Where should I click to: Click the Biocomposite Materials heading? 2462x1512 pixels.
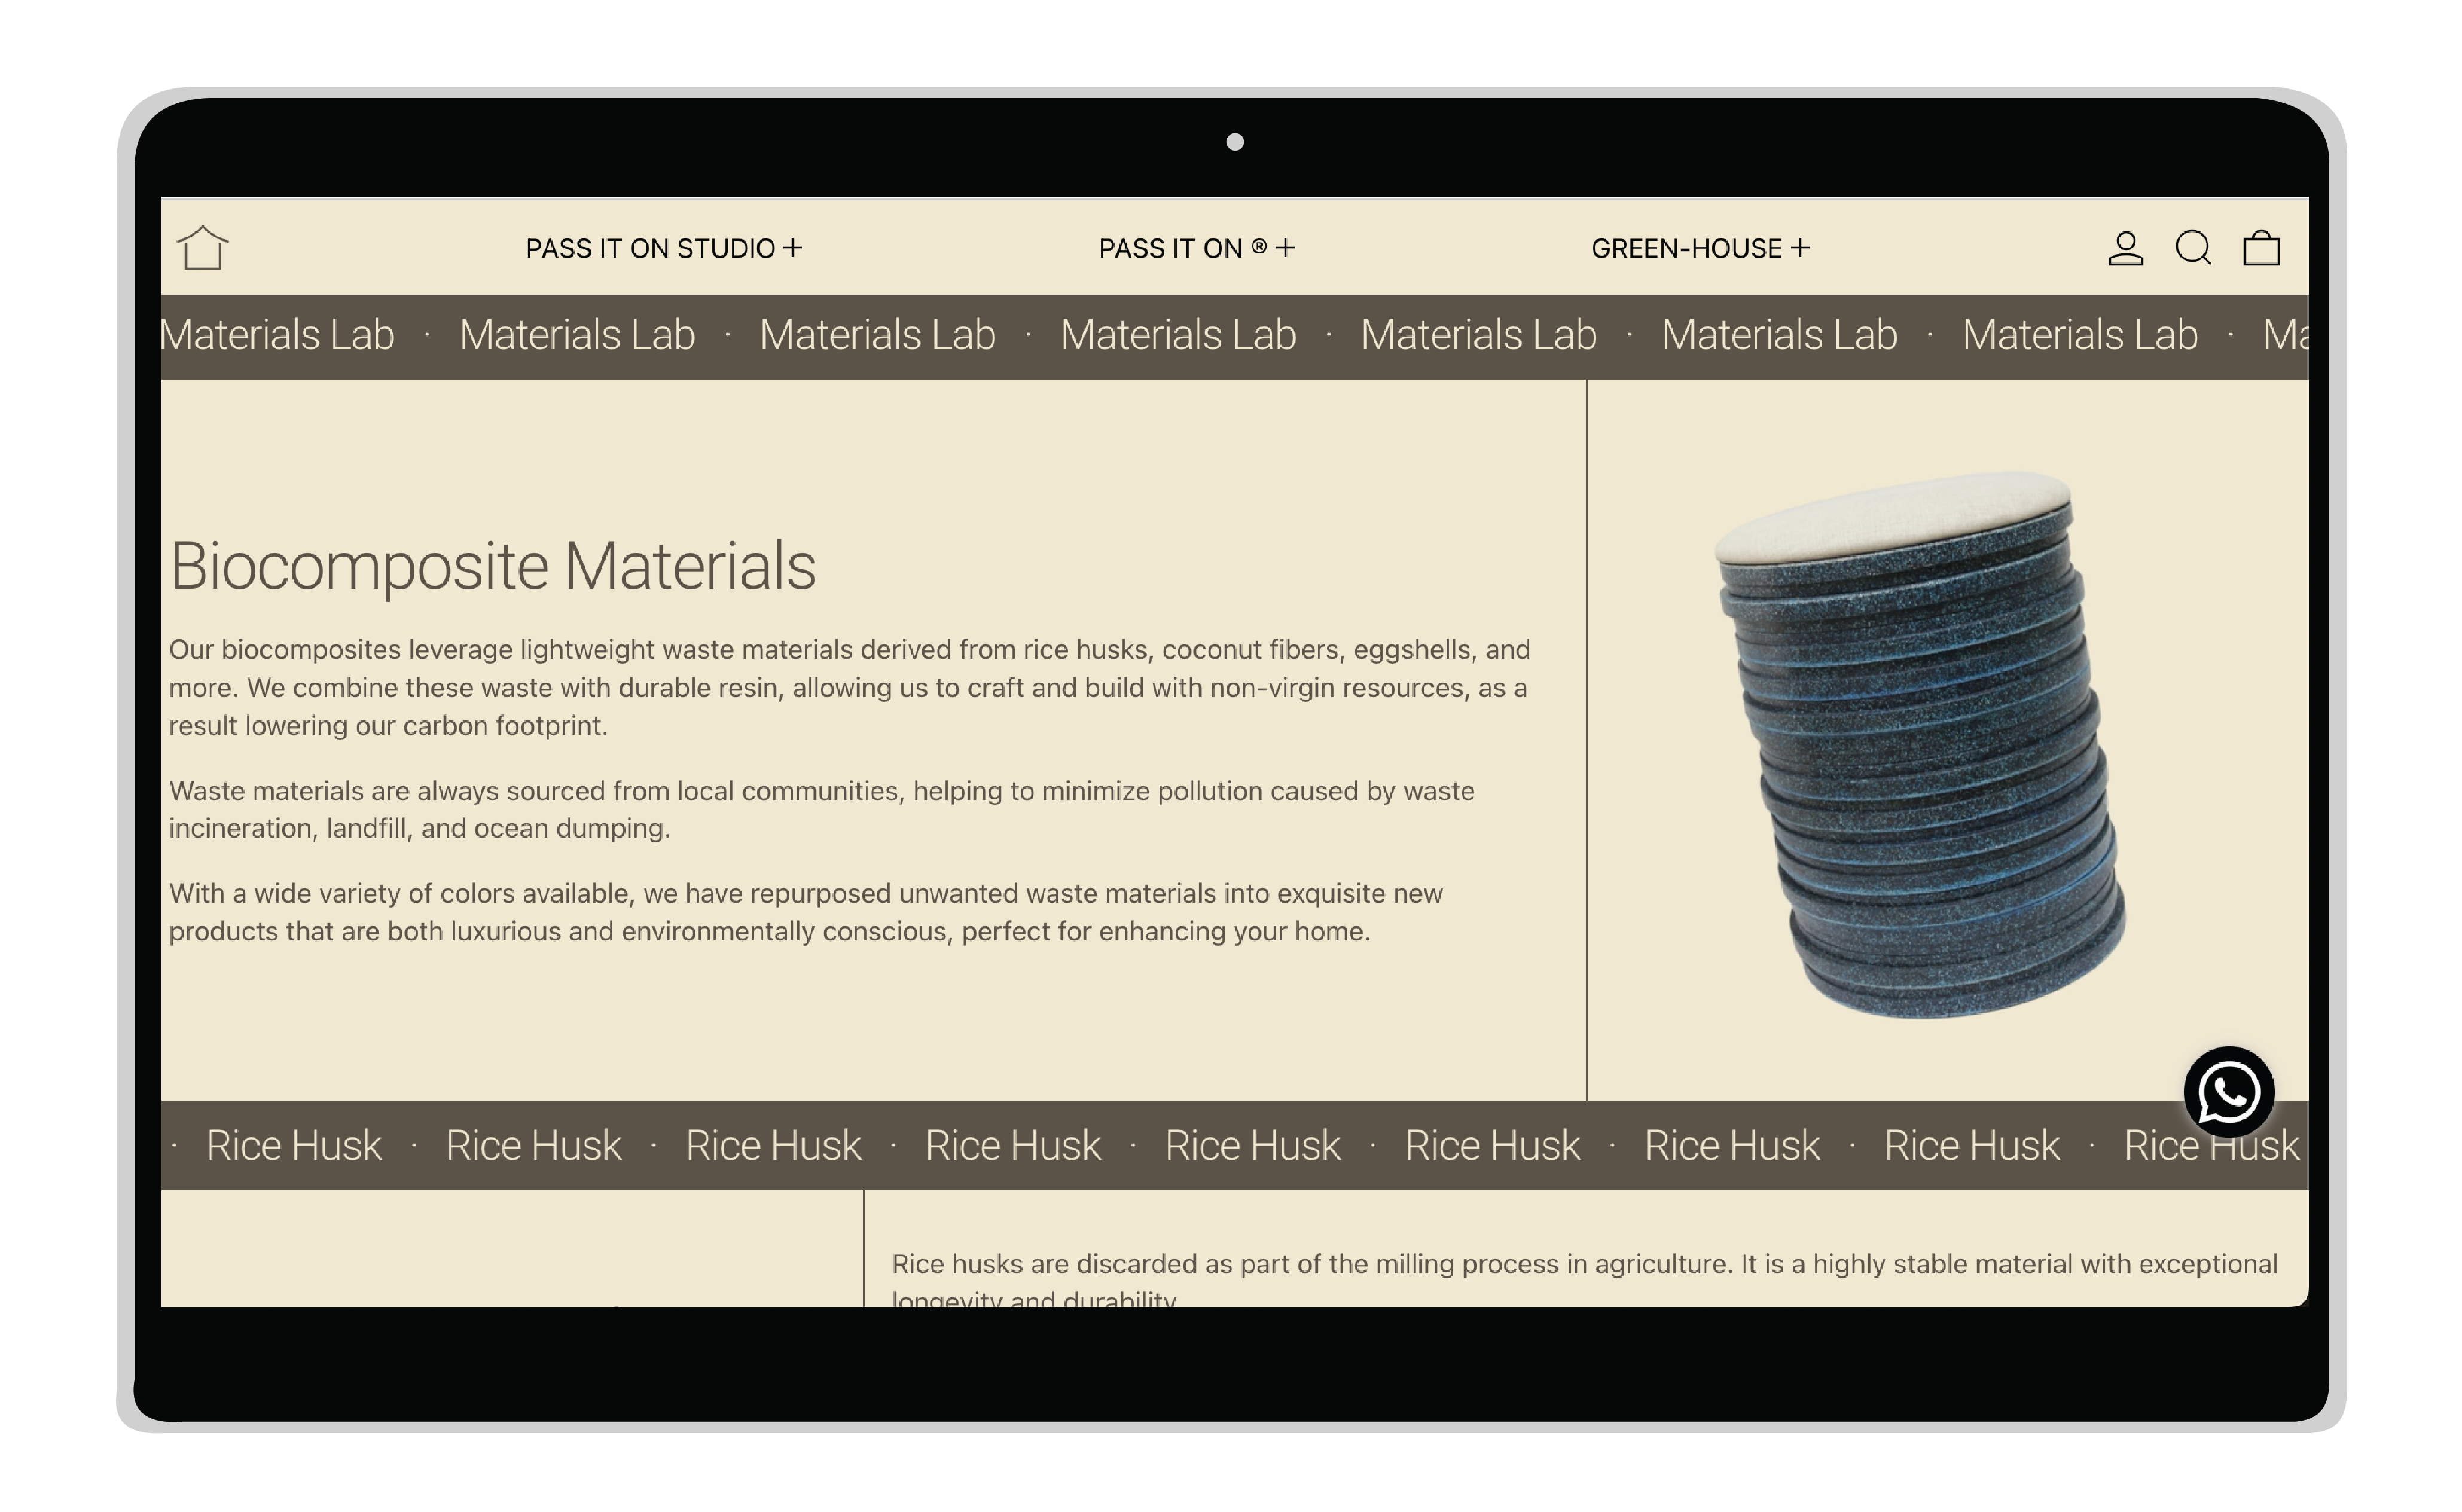click(493, 566)
